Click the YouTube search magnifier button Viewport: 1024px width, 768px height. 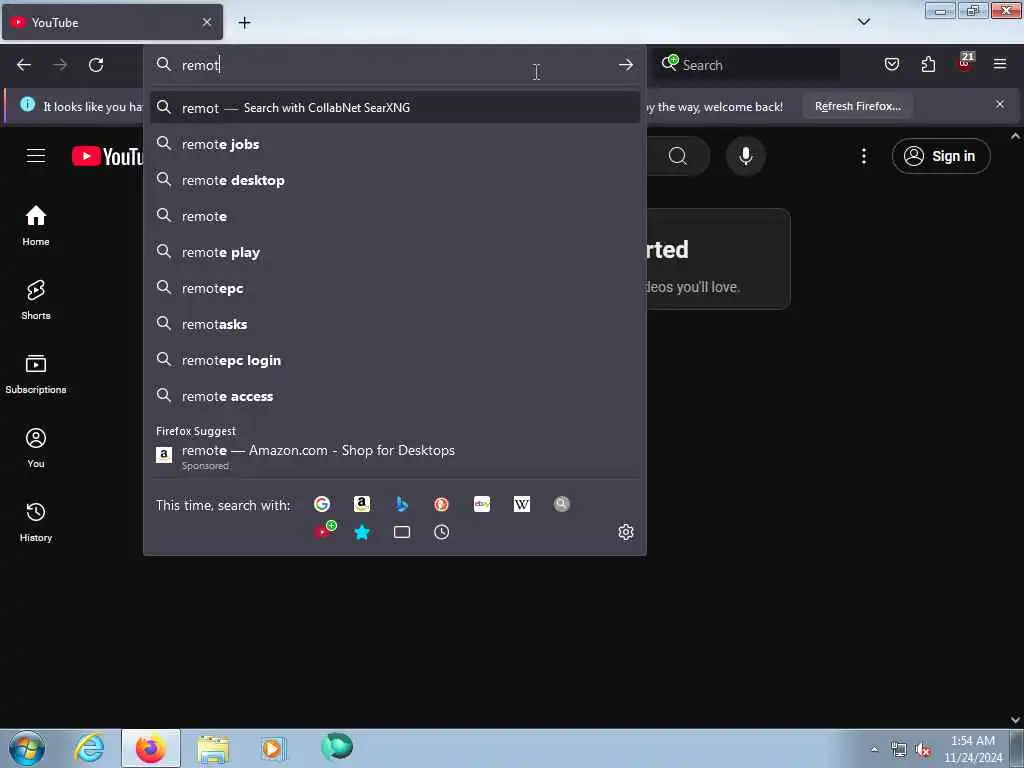pos(678,156)
